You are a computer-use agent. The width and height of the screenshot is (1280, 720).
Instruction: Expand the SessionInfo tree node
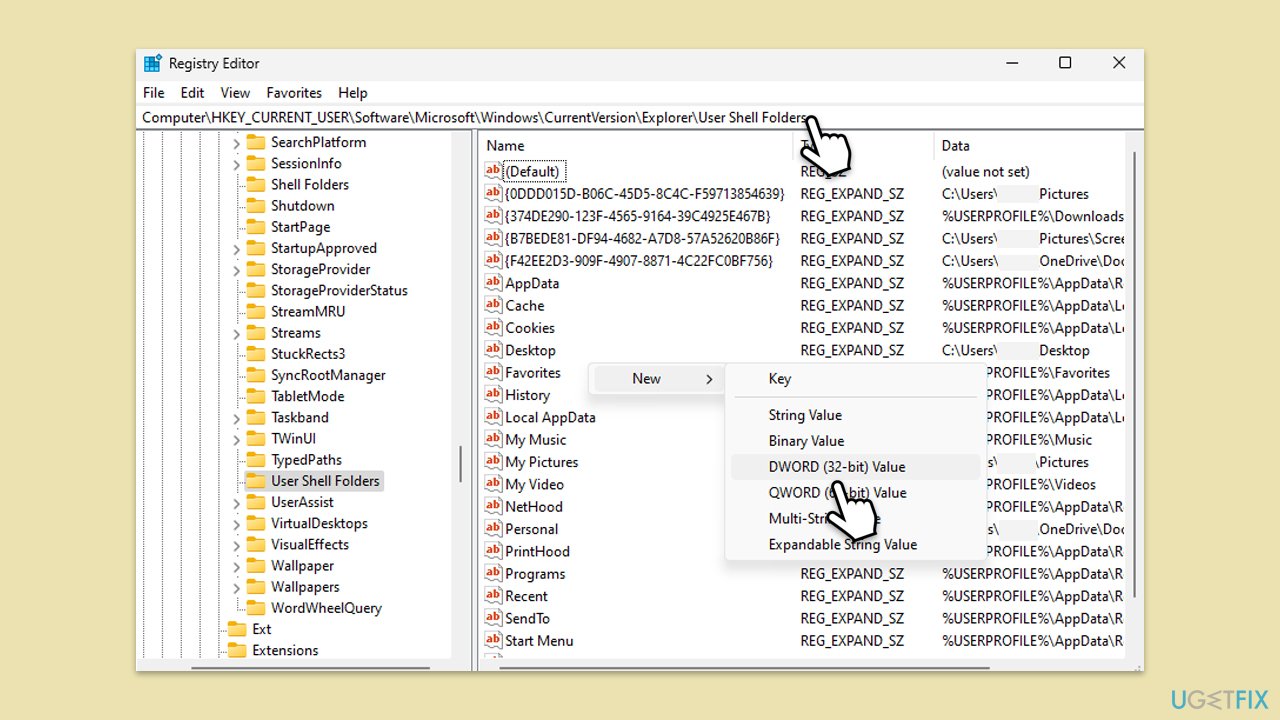pyautogui.click(x=237, y=163)
